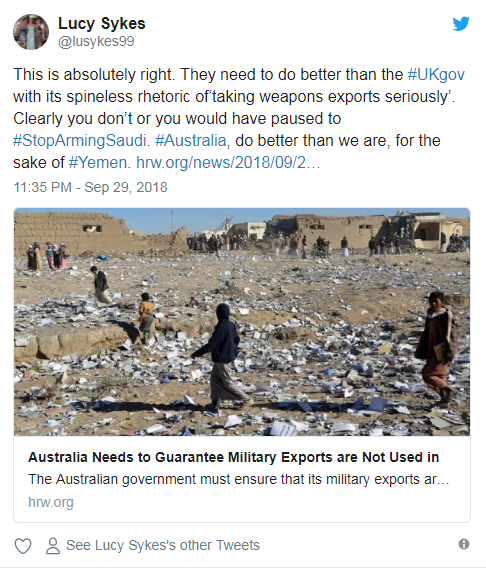Click the article description about Australian government
Screen dimensions: 486x569
(x=239, y=479)
